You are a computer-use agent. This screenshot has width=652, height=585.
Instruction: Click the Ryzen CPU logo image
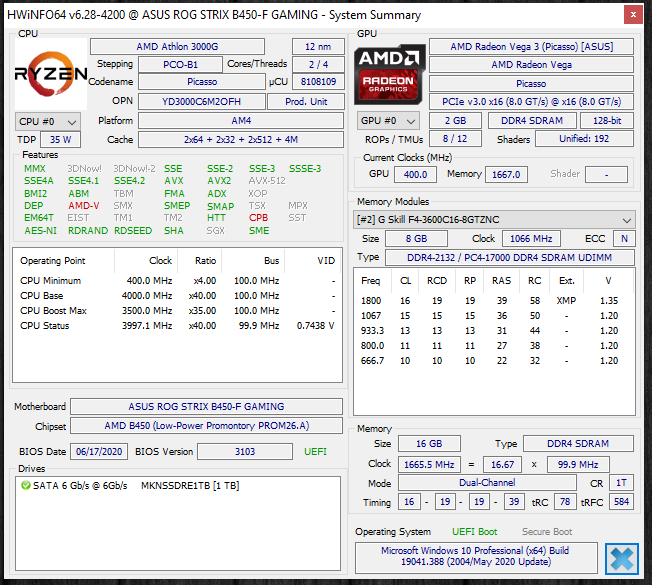coord(51,74)
